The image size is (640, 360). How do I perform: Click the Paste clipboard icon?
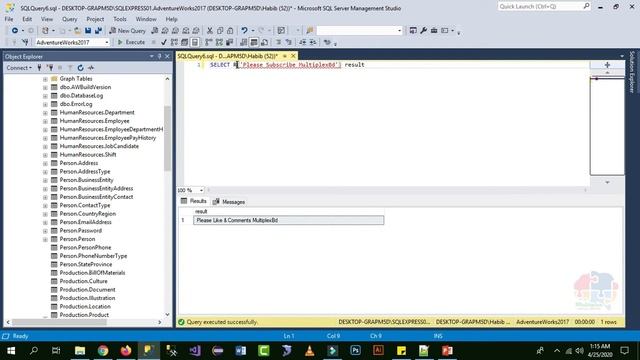[x=230, y=31]
